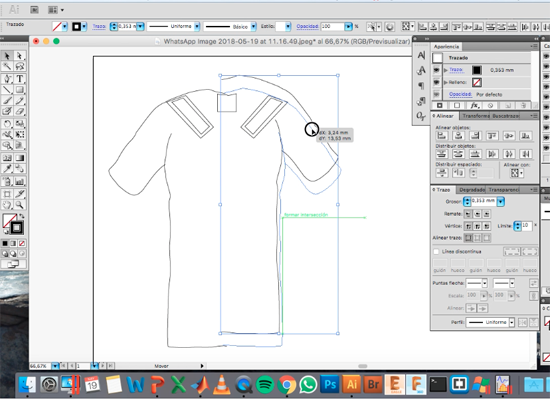
Task: Click the Límite value field
Action: pos(527,226)
